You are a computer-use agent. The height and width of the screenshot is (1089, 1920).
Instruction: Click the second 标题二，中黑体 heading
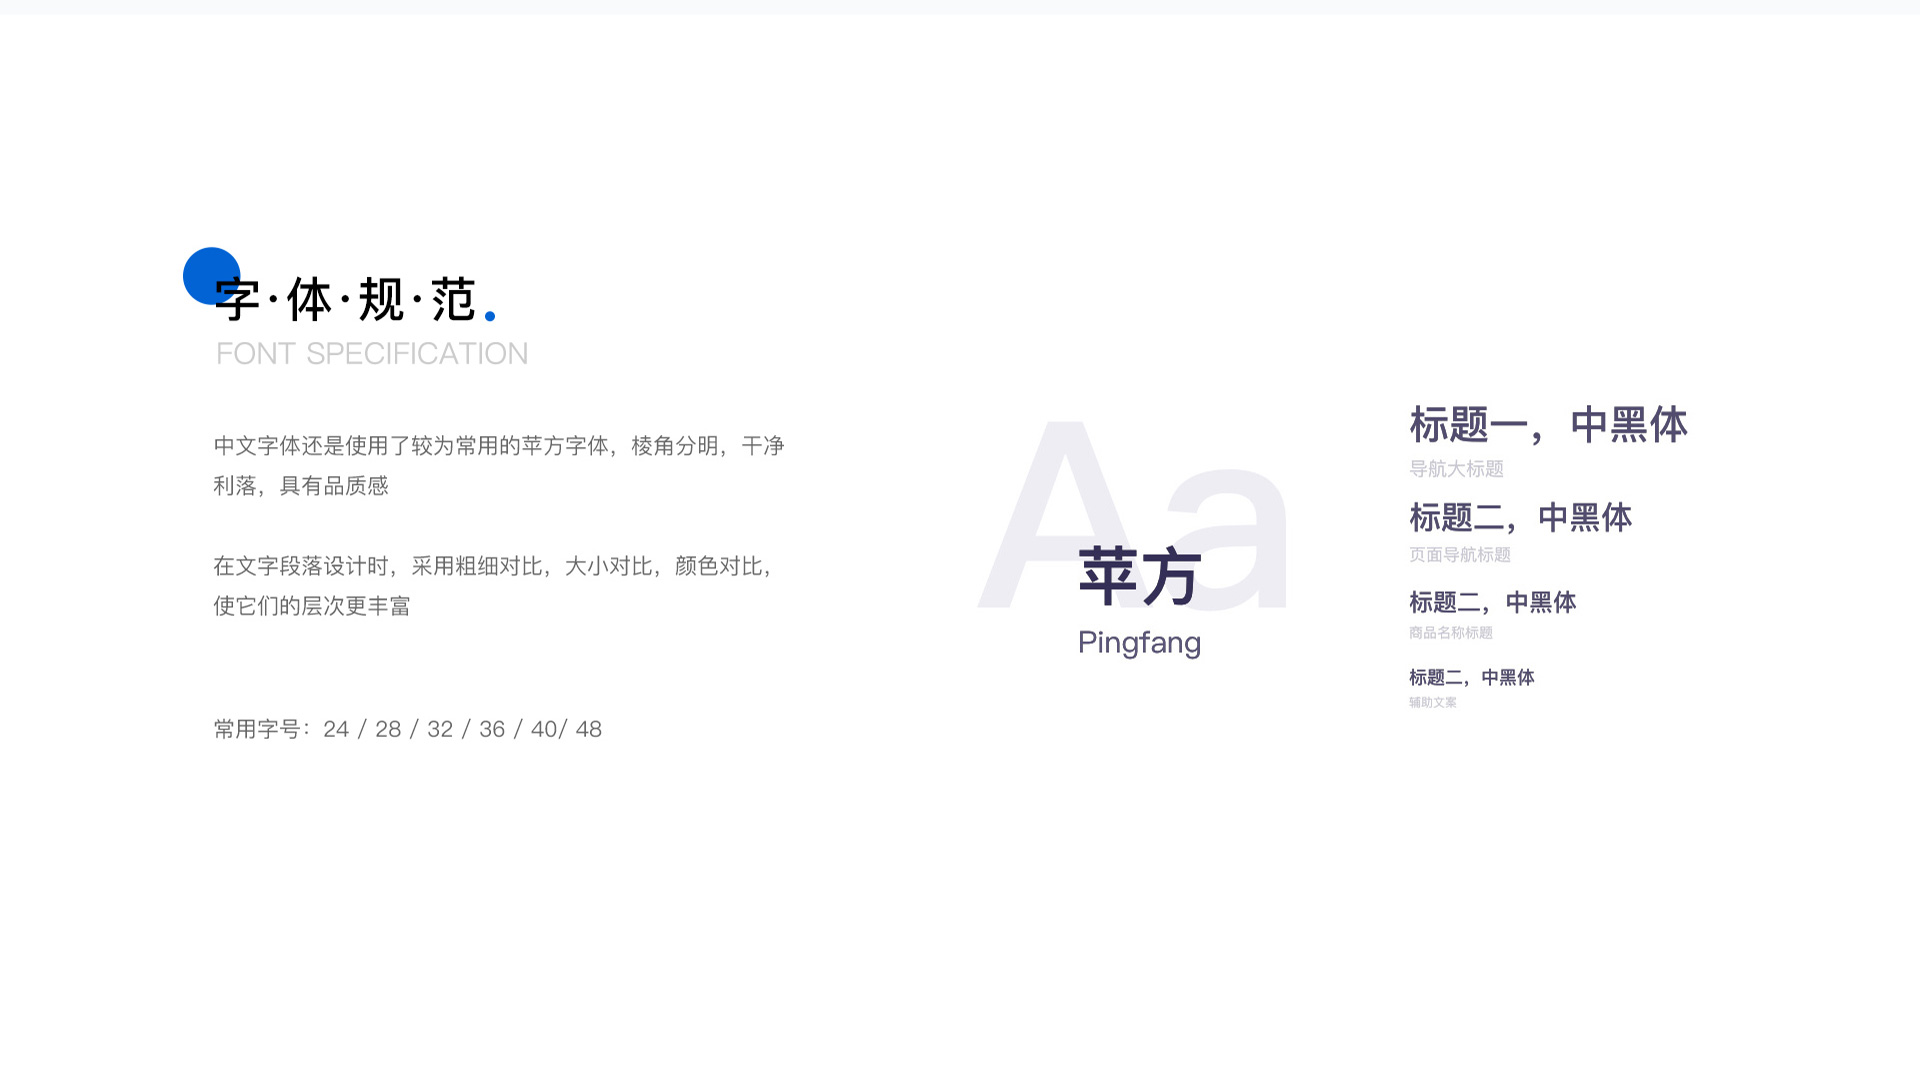[1519, 518]
